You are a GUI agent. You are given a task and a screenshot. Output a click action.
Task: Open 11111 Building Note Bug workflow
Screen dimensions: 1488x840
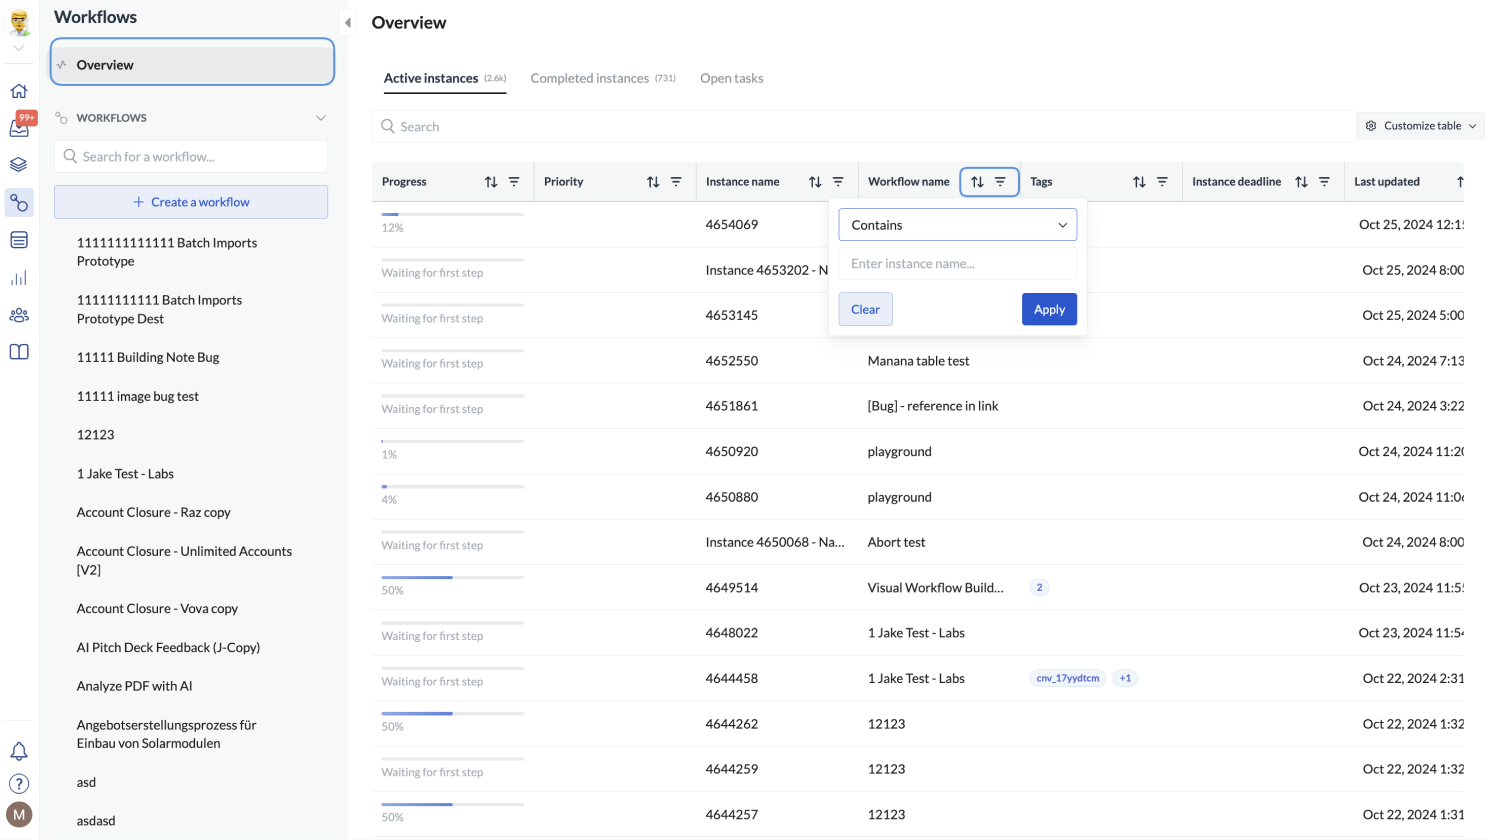pyautogui.click(x=148, y=357)
